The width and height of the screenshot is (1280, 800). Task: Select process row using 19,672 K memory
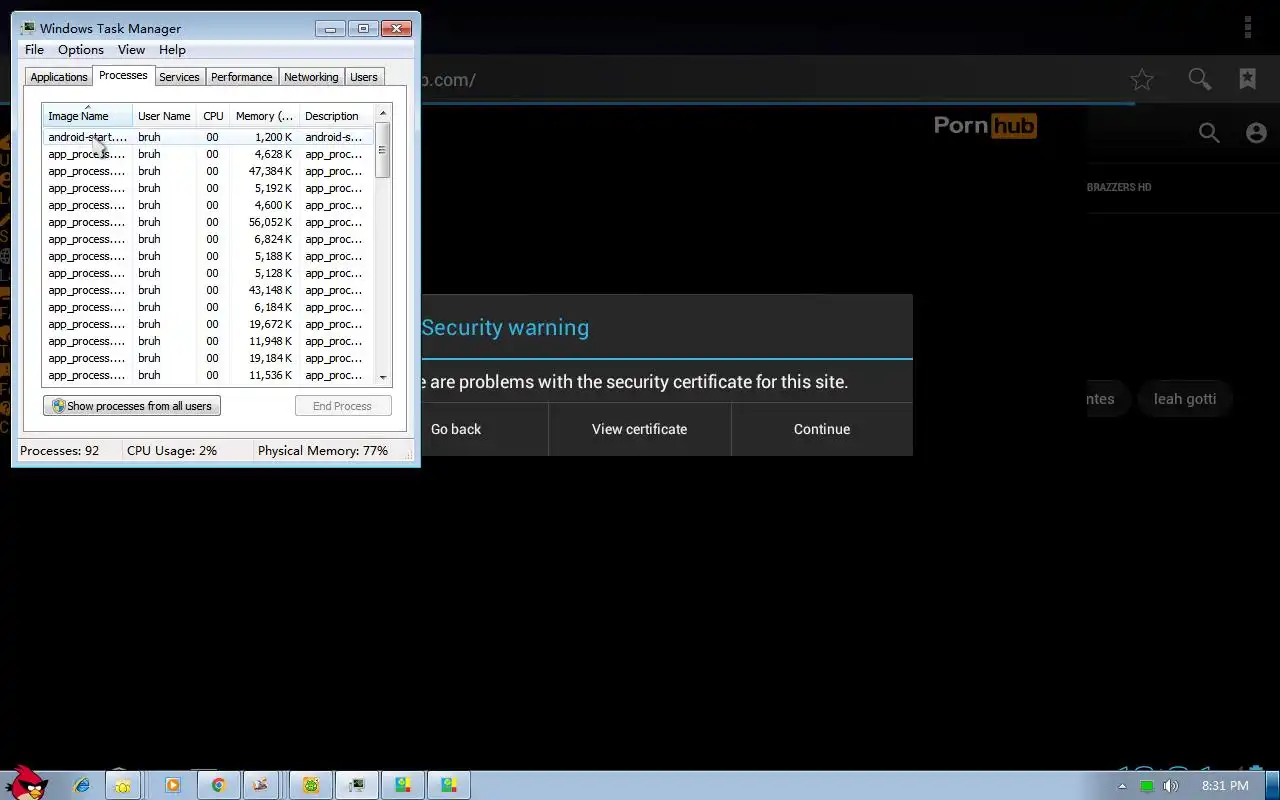coord(208,324)
